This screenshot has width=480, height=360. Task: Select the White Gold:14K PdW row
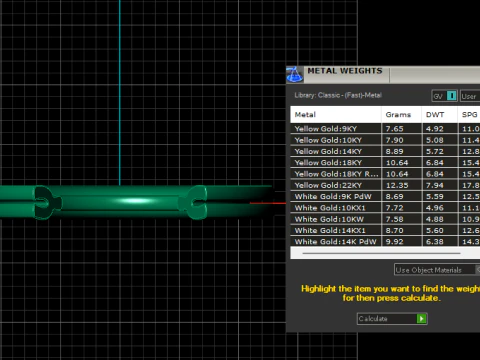tap(385, 242)
